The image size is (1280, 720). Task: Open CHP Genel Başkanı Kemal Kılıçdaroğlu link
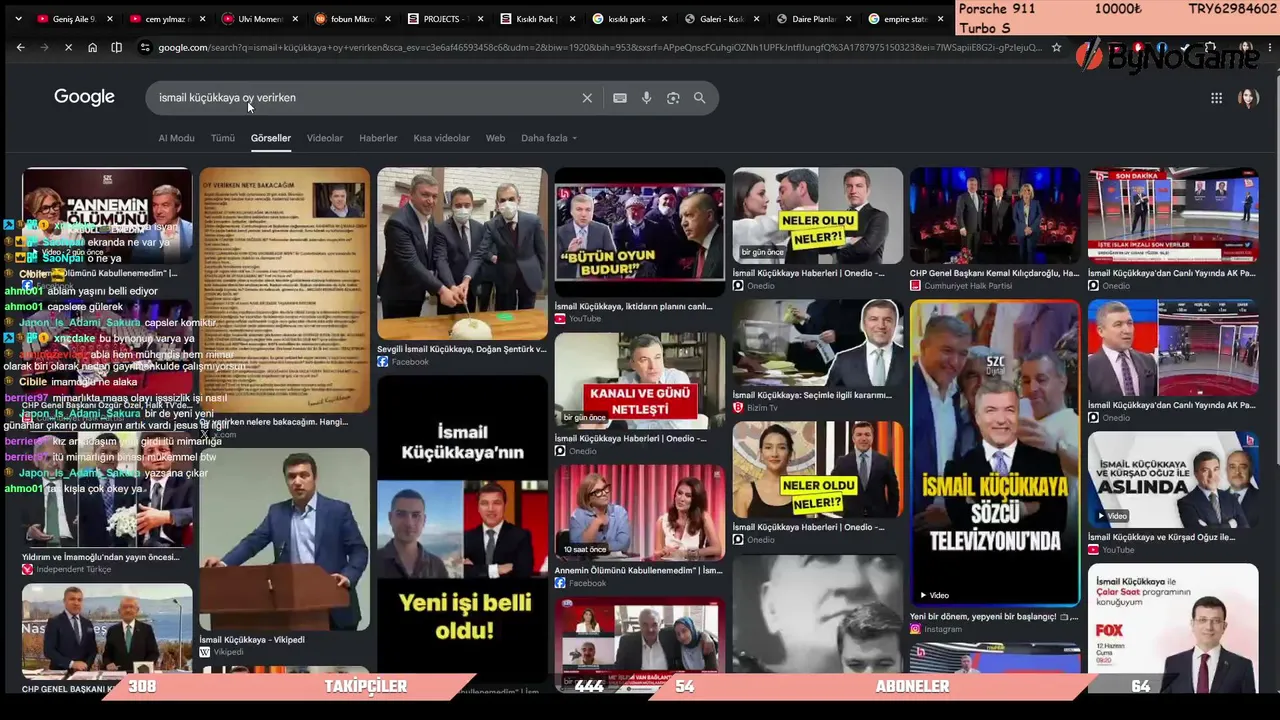pos(995,273)
